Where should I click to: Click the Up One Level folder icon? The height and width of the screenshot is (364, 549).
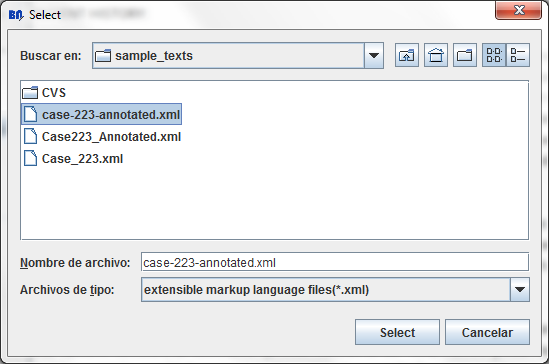pyautogui.click(x=406, y=55)
